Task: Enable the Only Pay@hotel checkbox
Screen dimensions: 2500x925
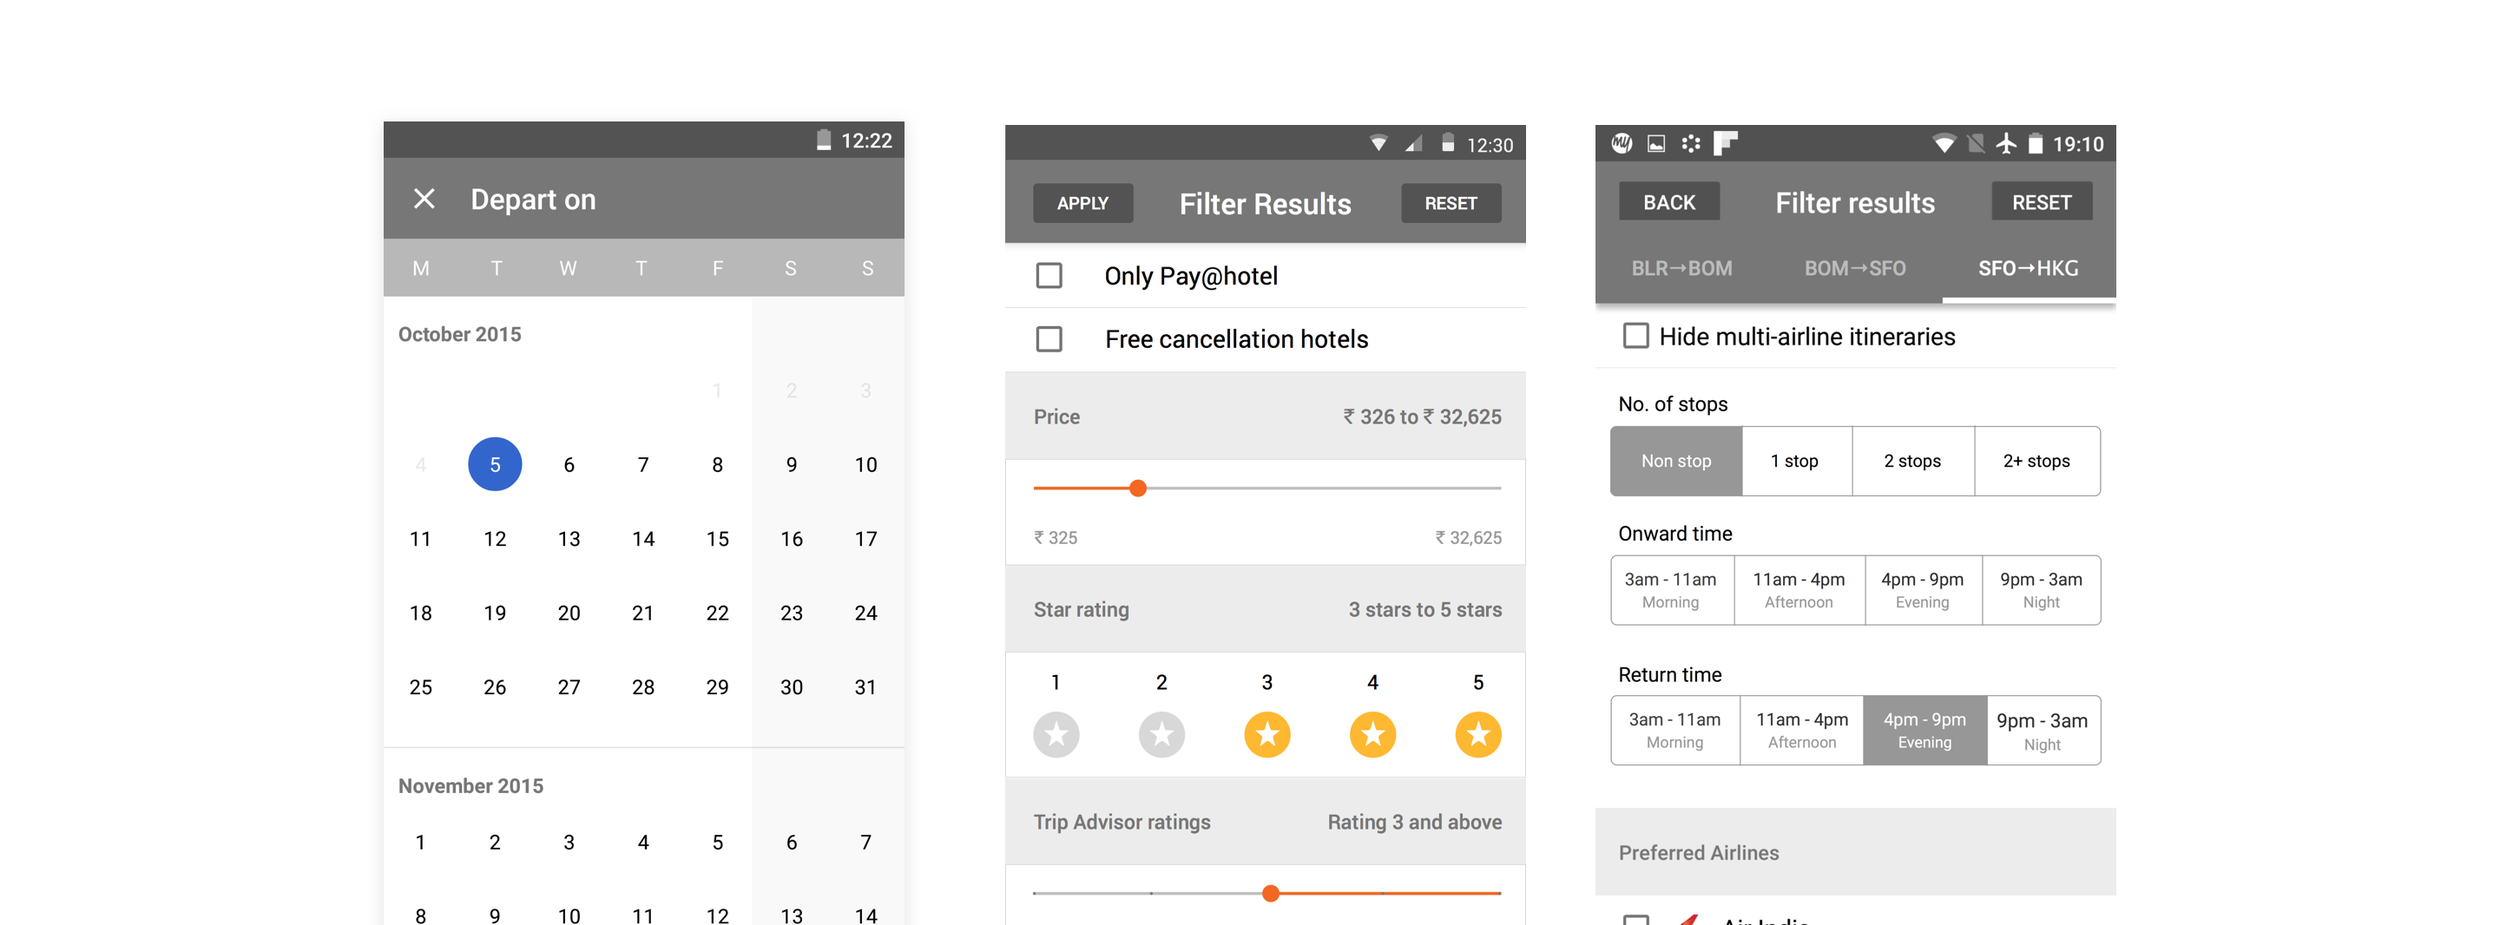Action: pyautogui.click(x=1049, y=275)
